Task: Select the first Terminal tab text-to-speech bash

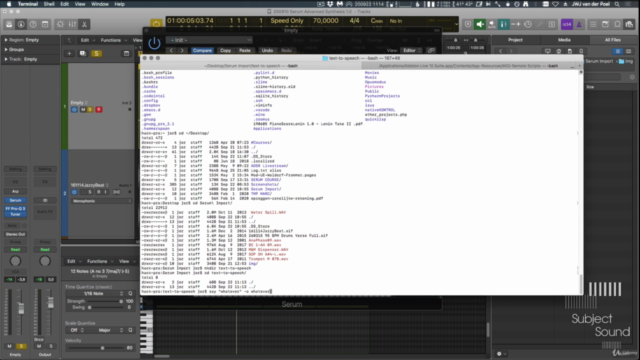Action: (x=251, y=66)
